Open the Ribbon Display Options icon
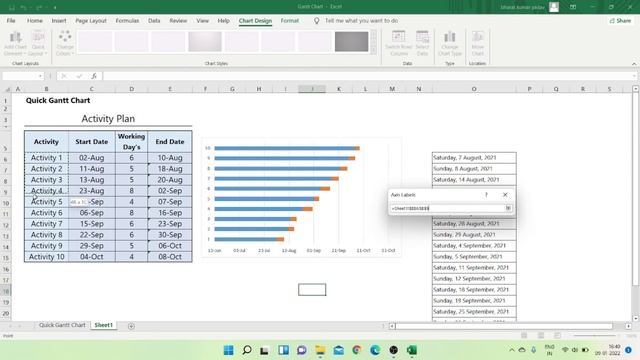Viewport: 640px width, 360px height. 573,7
